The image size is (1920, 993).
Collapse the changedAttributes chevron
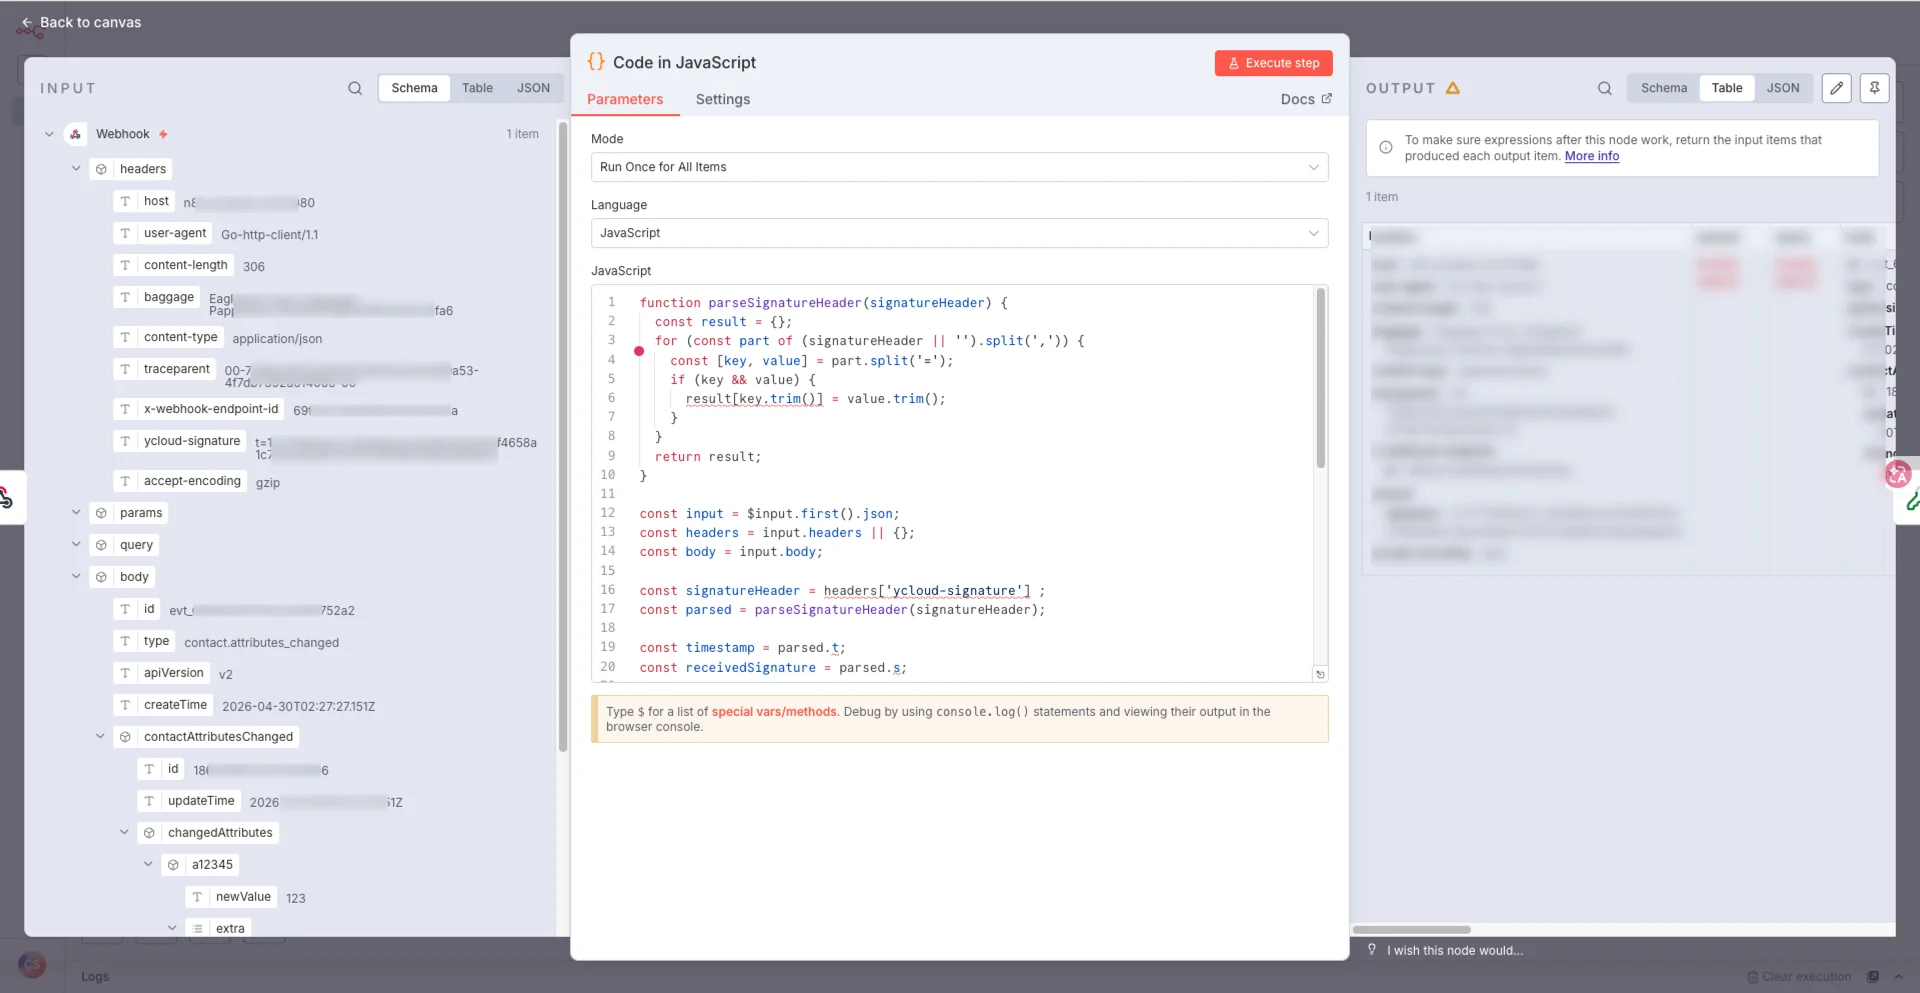click(124, 833)
